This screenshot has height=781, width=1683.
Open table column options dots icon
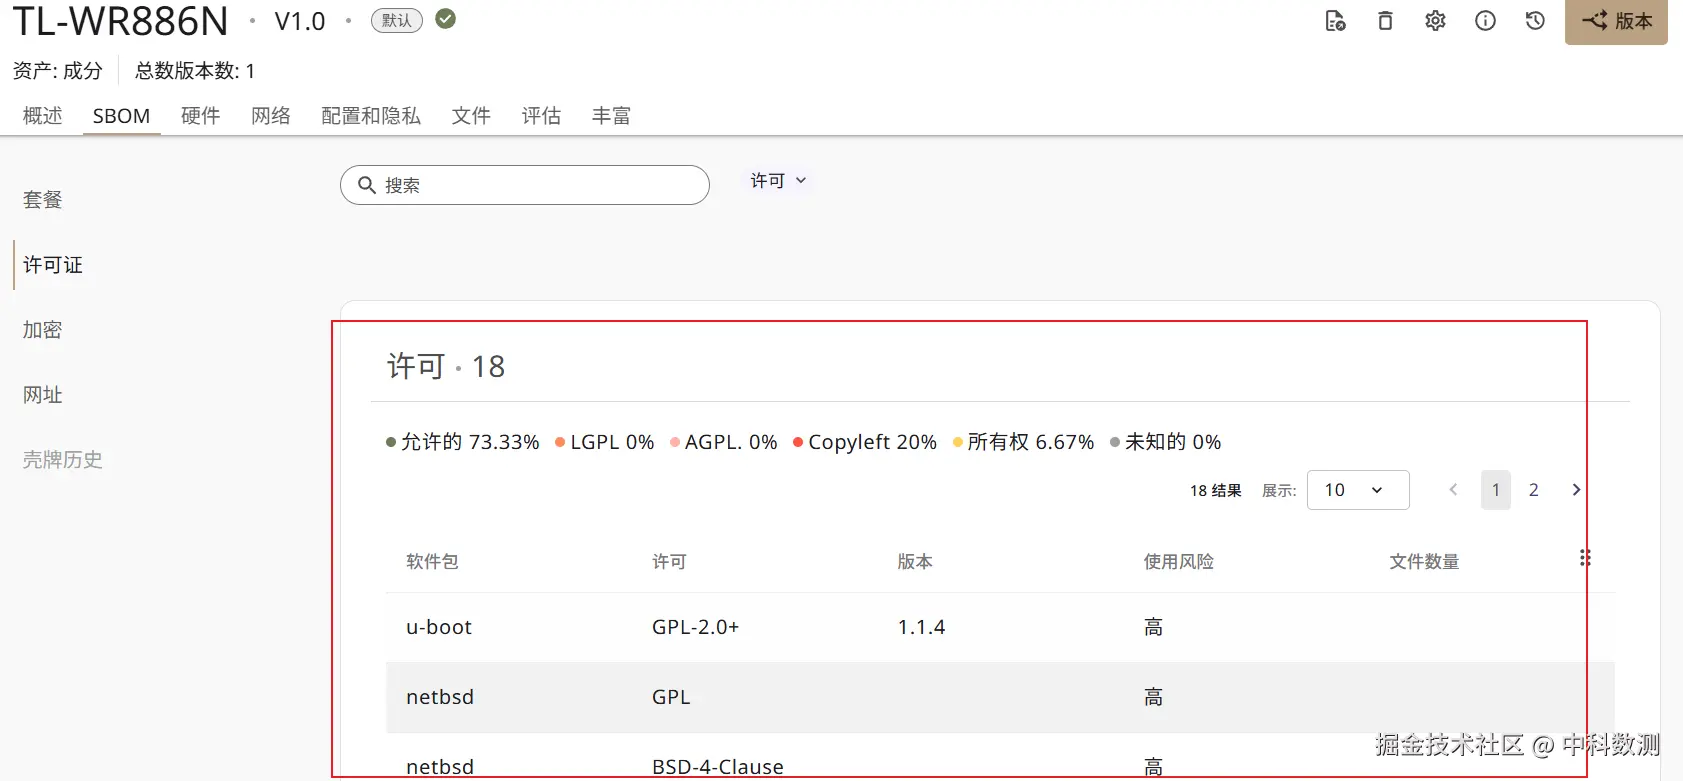(1585, 558)
